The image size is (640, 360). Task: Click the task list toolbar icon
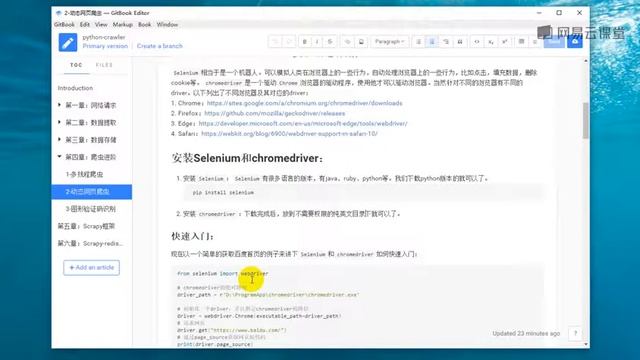tap(446, 42)
